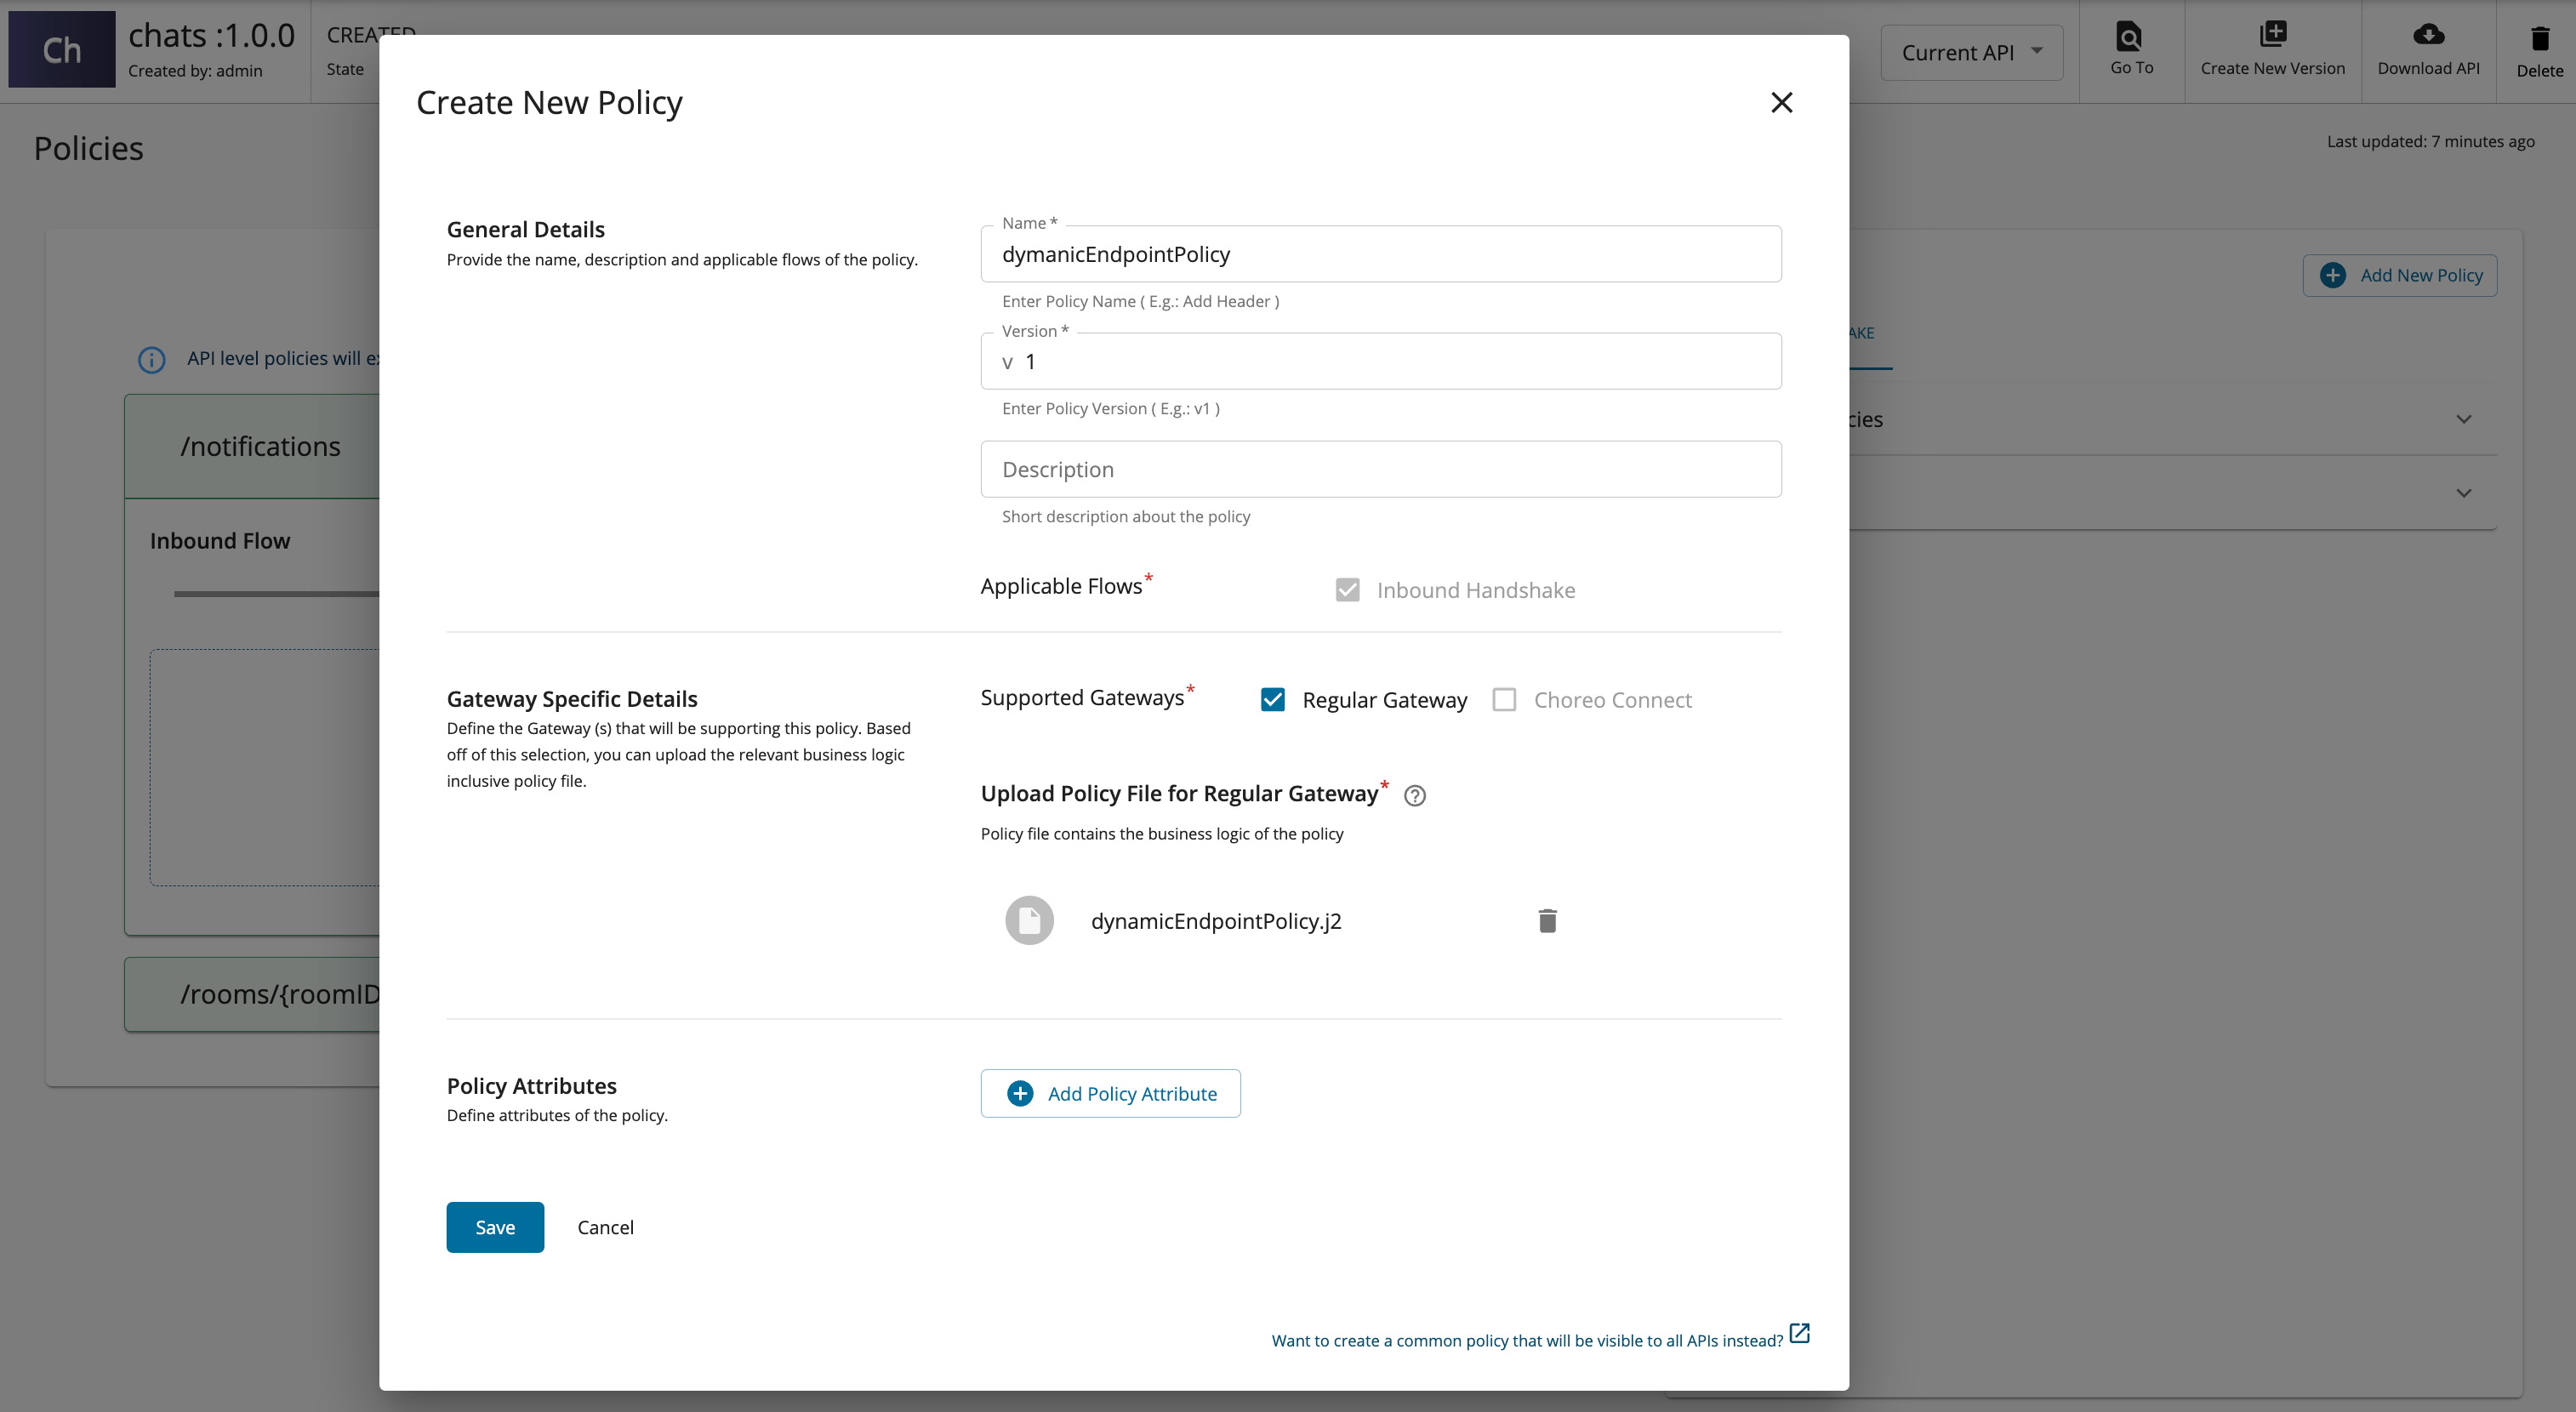Expand the upper policies section chevron
2576x1412 pixels.
point(2464,419)
